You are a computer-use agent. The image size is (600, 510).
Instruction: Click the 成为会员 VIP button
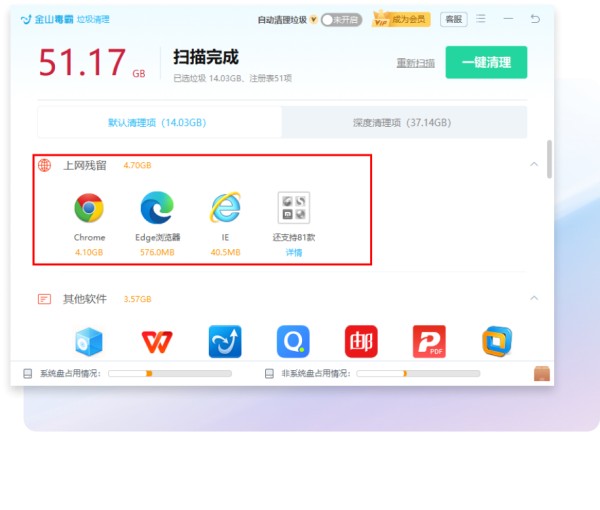click(x=401, y=19)
